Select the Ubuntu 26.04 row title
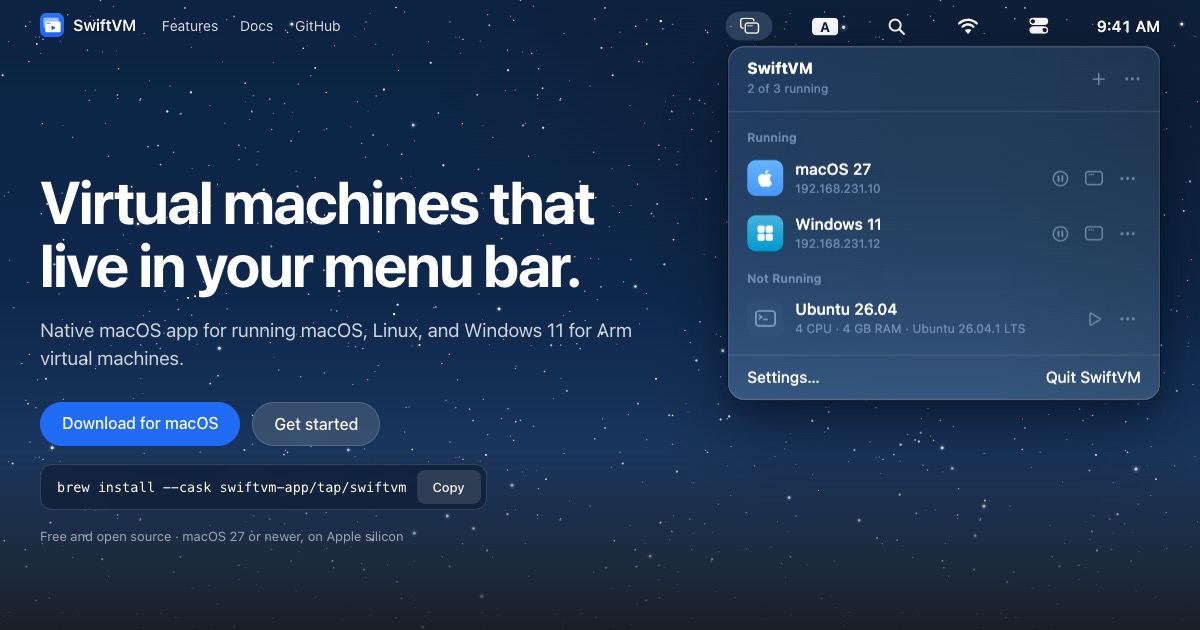 click(846, 309)
